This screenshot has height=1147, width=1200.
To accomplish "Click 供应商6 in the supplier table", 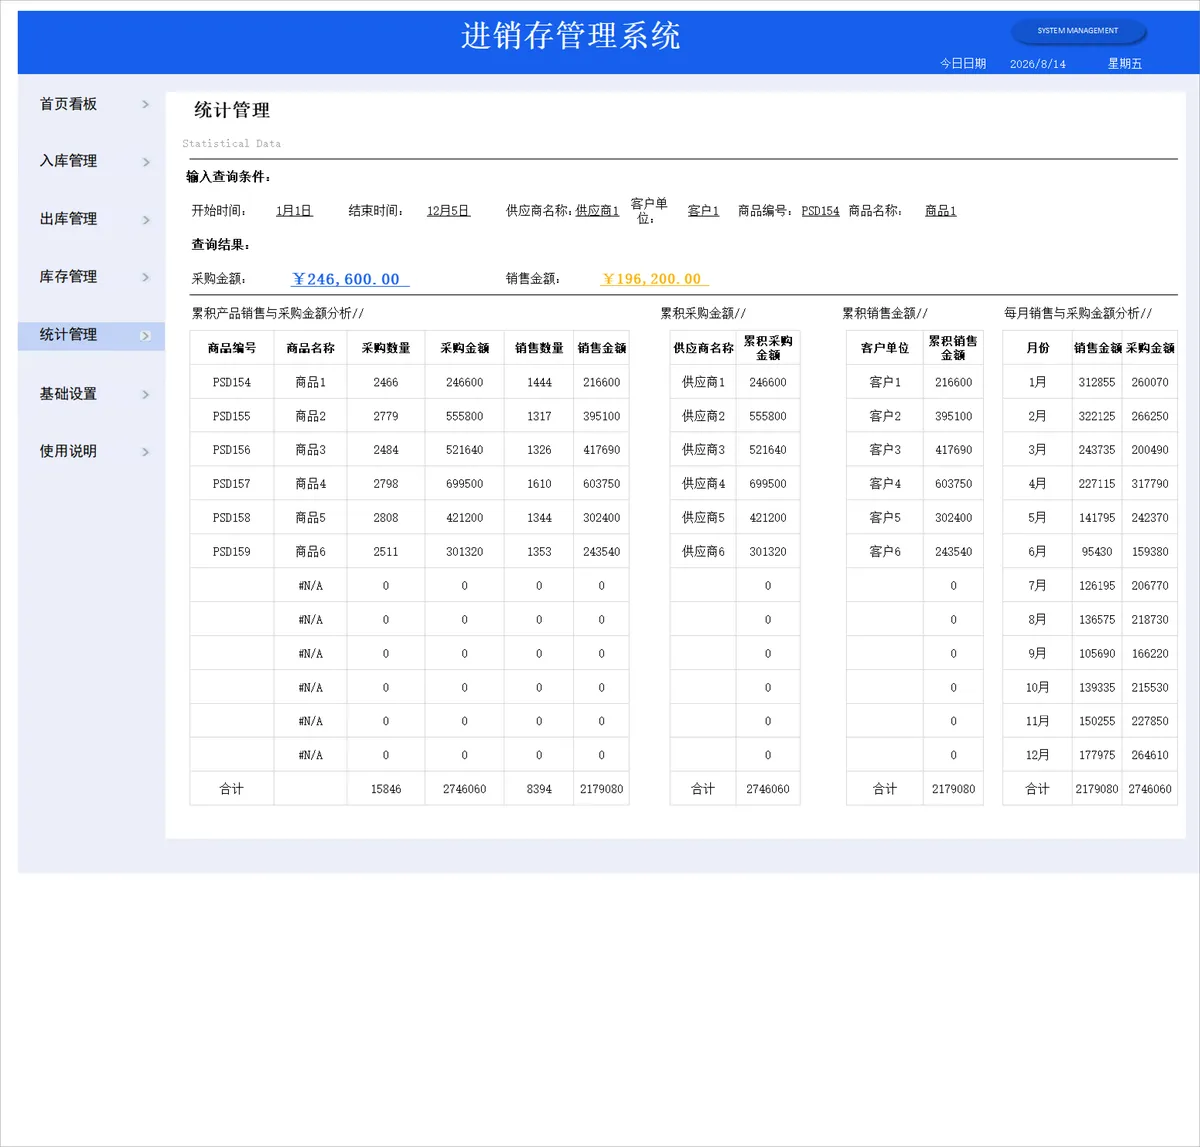I will click(703, 552).
